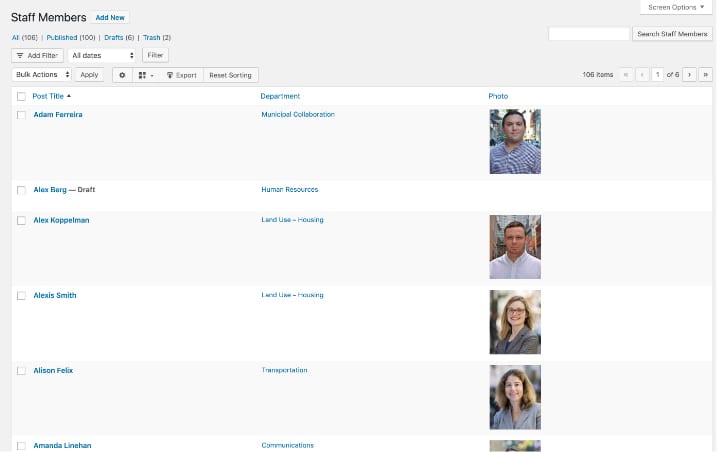Check the Adam Ferreira row checkbox
Image resolution: width=717 pixels, height=452 pixels.
21,115
